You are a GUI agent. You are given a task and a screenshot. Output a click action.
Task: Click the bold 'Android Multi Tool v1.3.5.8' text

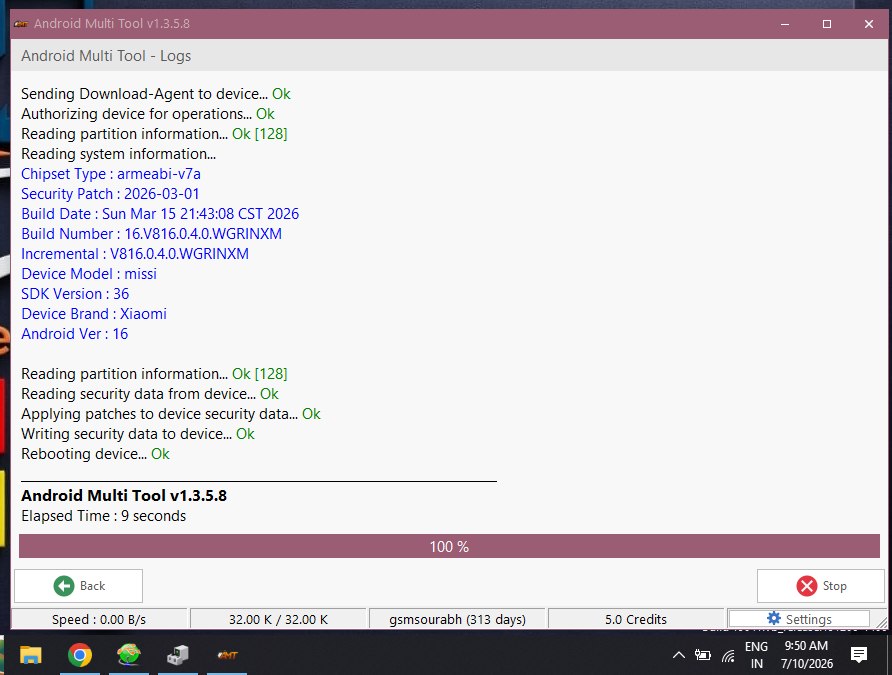coord(124,496)
